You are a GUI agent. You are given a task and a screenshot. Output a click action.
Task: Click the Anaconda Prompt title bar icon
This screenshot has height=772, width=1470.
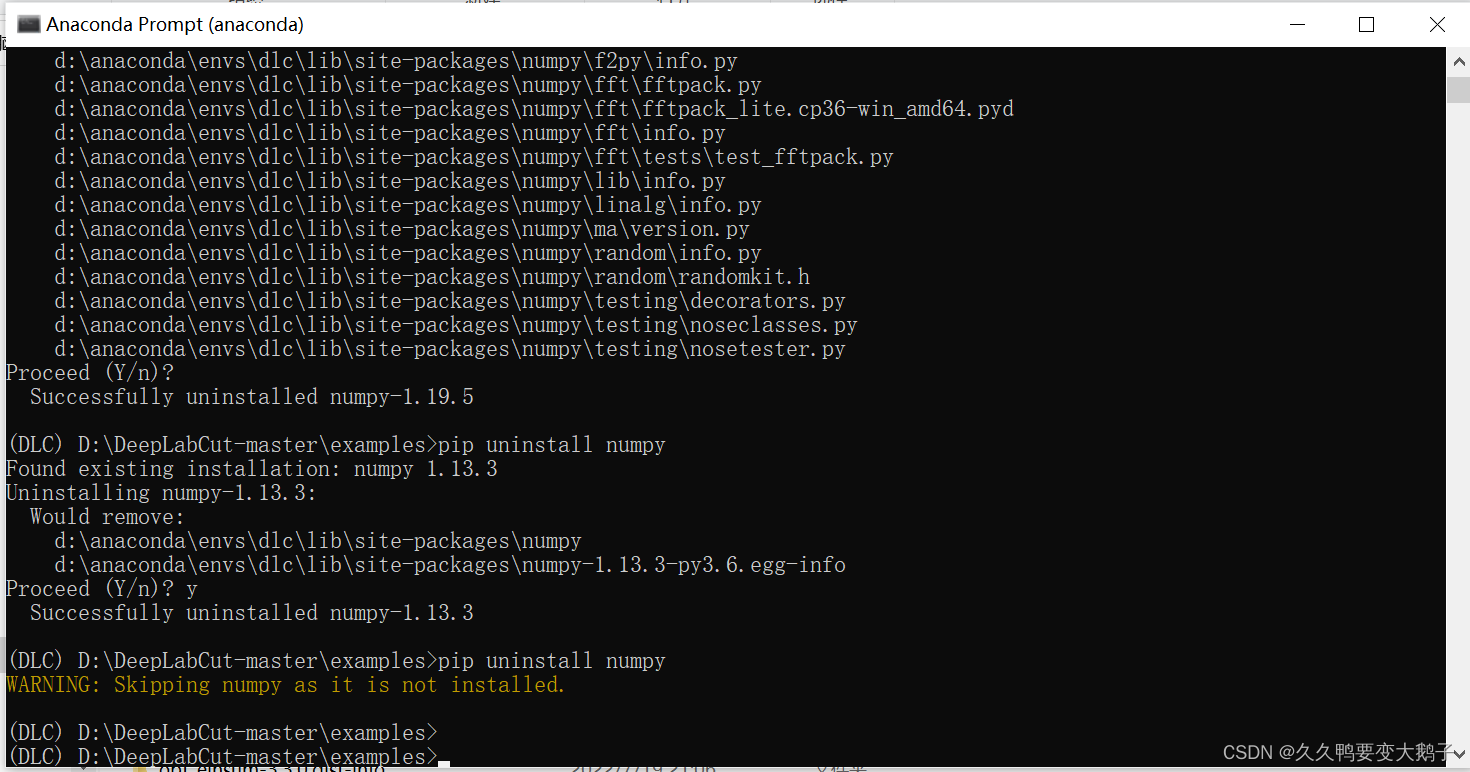(x=28, y=24)
